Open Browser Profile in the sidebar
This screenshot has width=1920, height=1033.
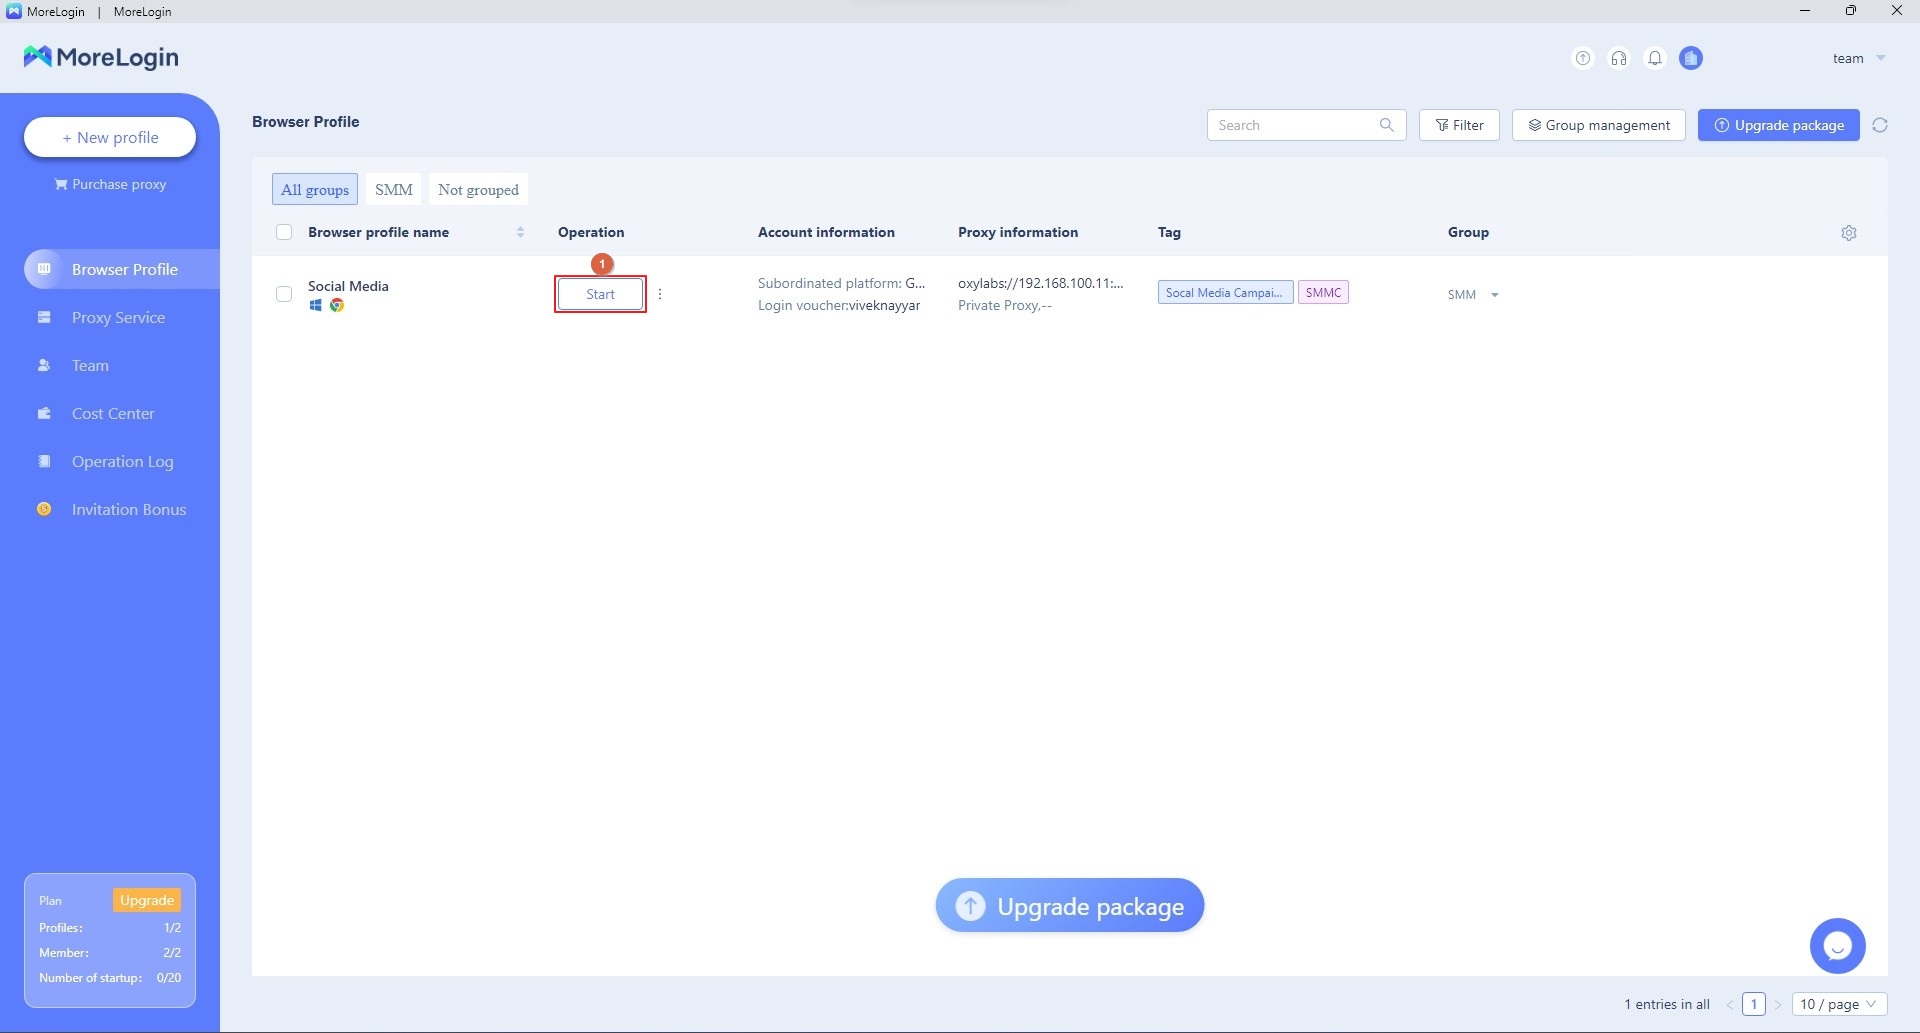click(122, 269)
